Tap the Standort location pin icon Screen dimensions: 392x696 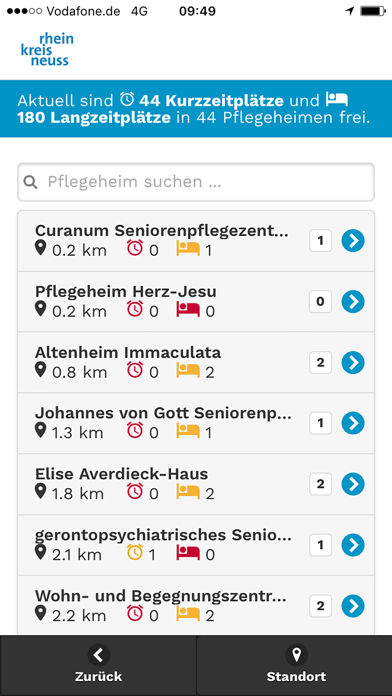pos(297,654)
